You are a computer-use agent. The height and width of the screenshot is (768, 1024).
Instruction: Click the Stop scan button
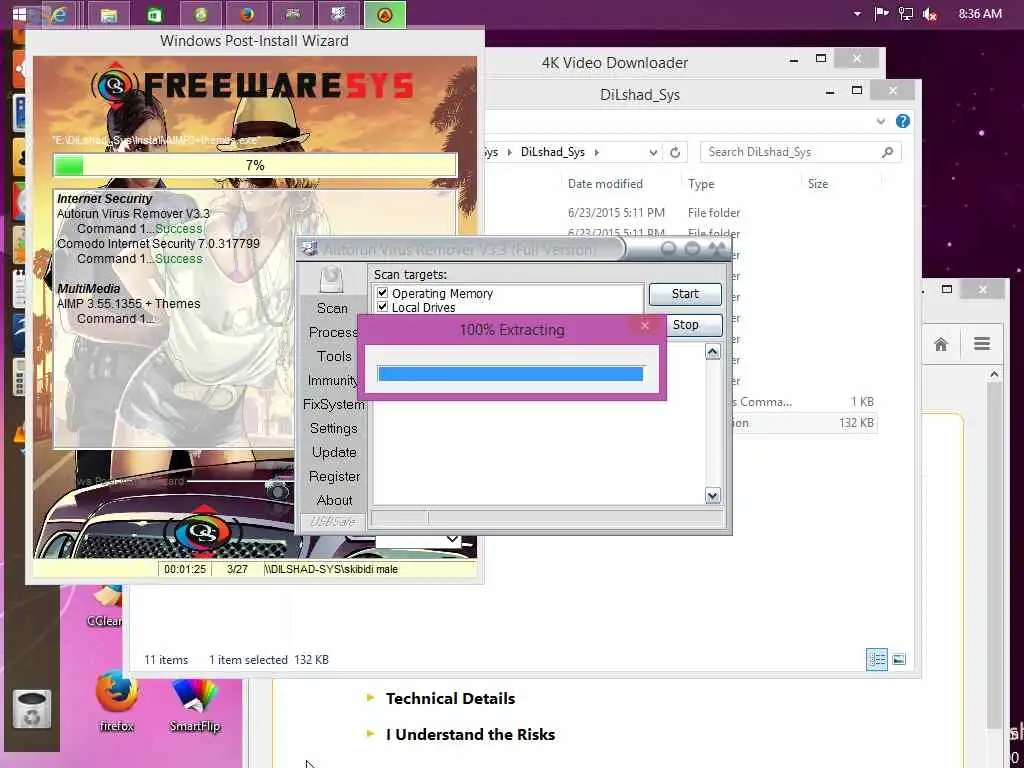[x=693, y=325]
